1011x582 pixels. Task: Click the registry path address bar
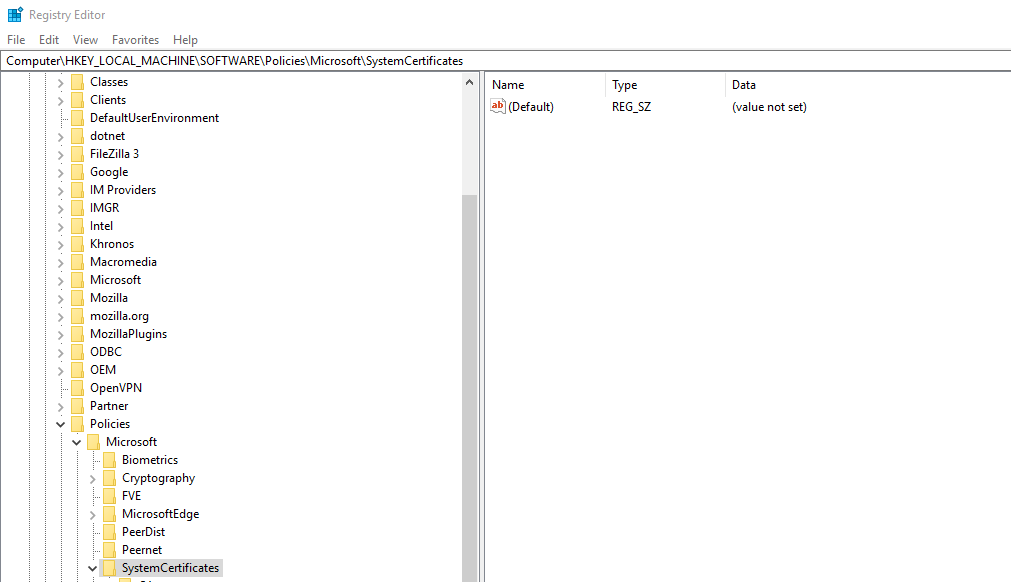point(506,61)
